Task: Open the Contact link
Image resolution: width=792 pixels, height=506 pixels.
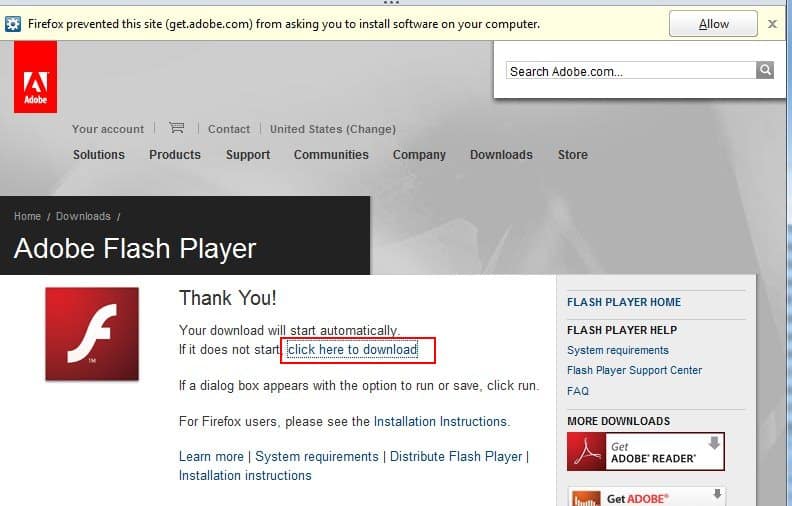Action: (x=229, y=129)
